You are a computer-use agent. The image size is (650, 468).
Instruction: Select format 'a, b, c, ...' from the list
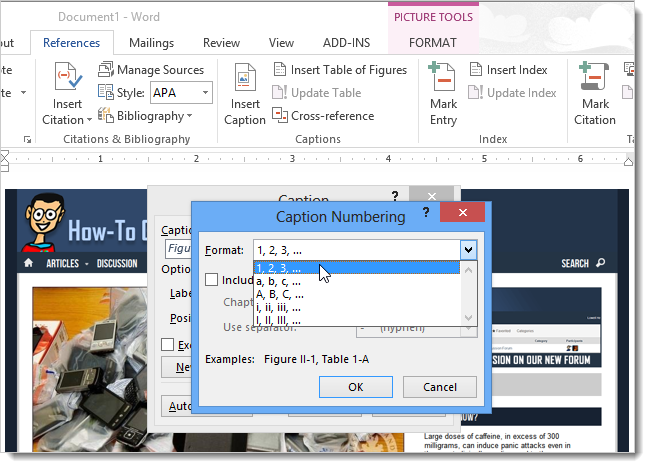(x=357, y=281)
